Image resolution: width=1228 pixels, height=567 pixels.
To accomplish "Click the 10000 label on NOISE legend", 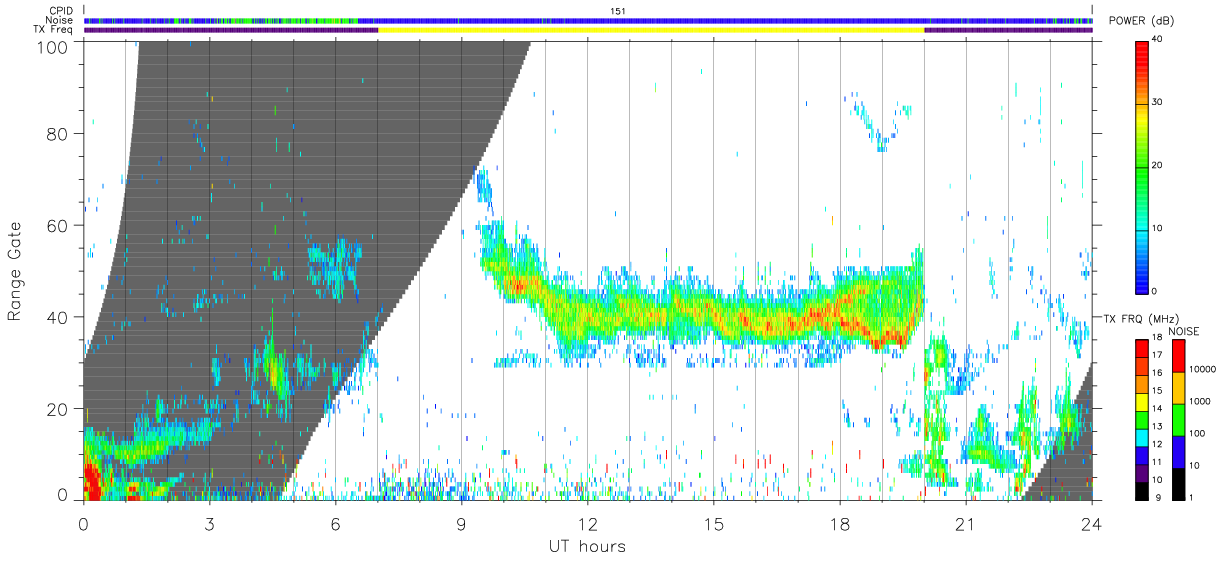I will click(1201, 369).
